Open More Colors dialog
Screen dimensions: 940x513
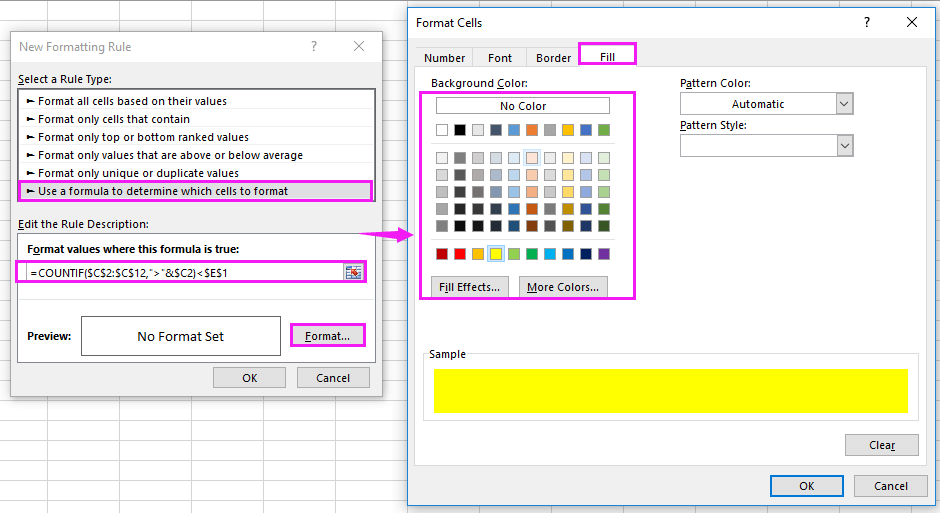coord(562,287)
